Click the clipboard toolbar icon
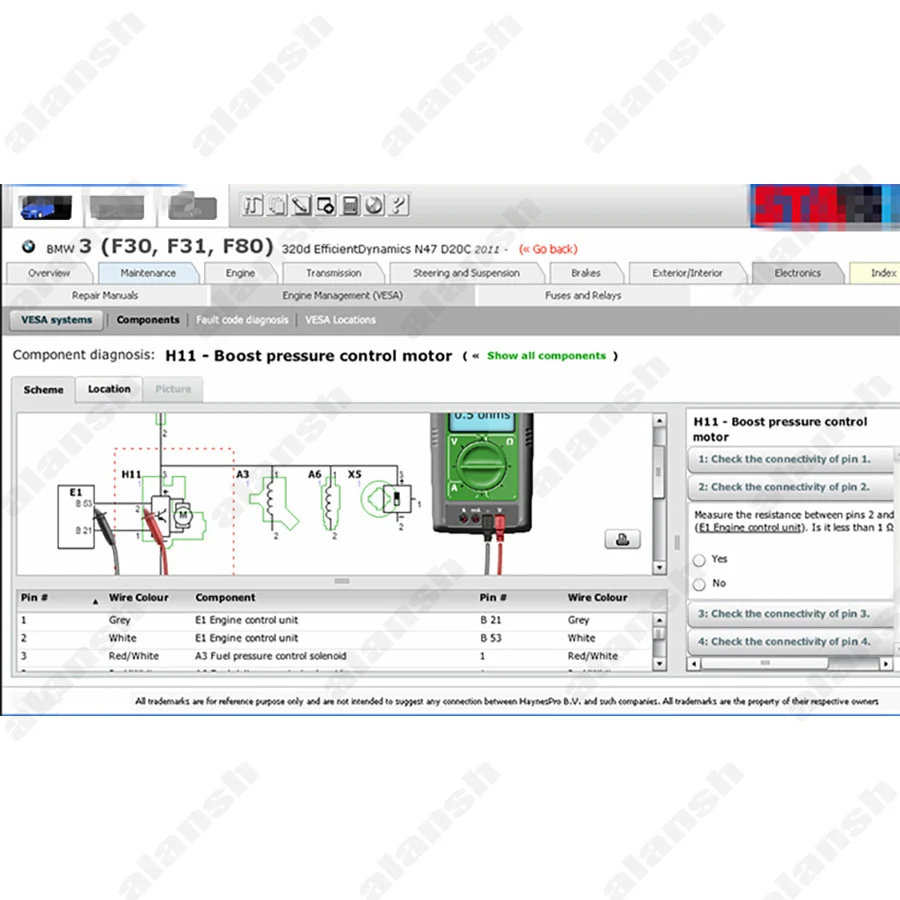Viewport: 900px width, 900px height. pos(277,205)
